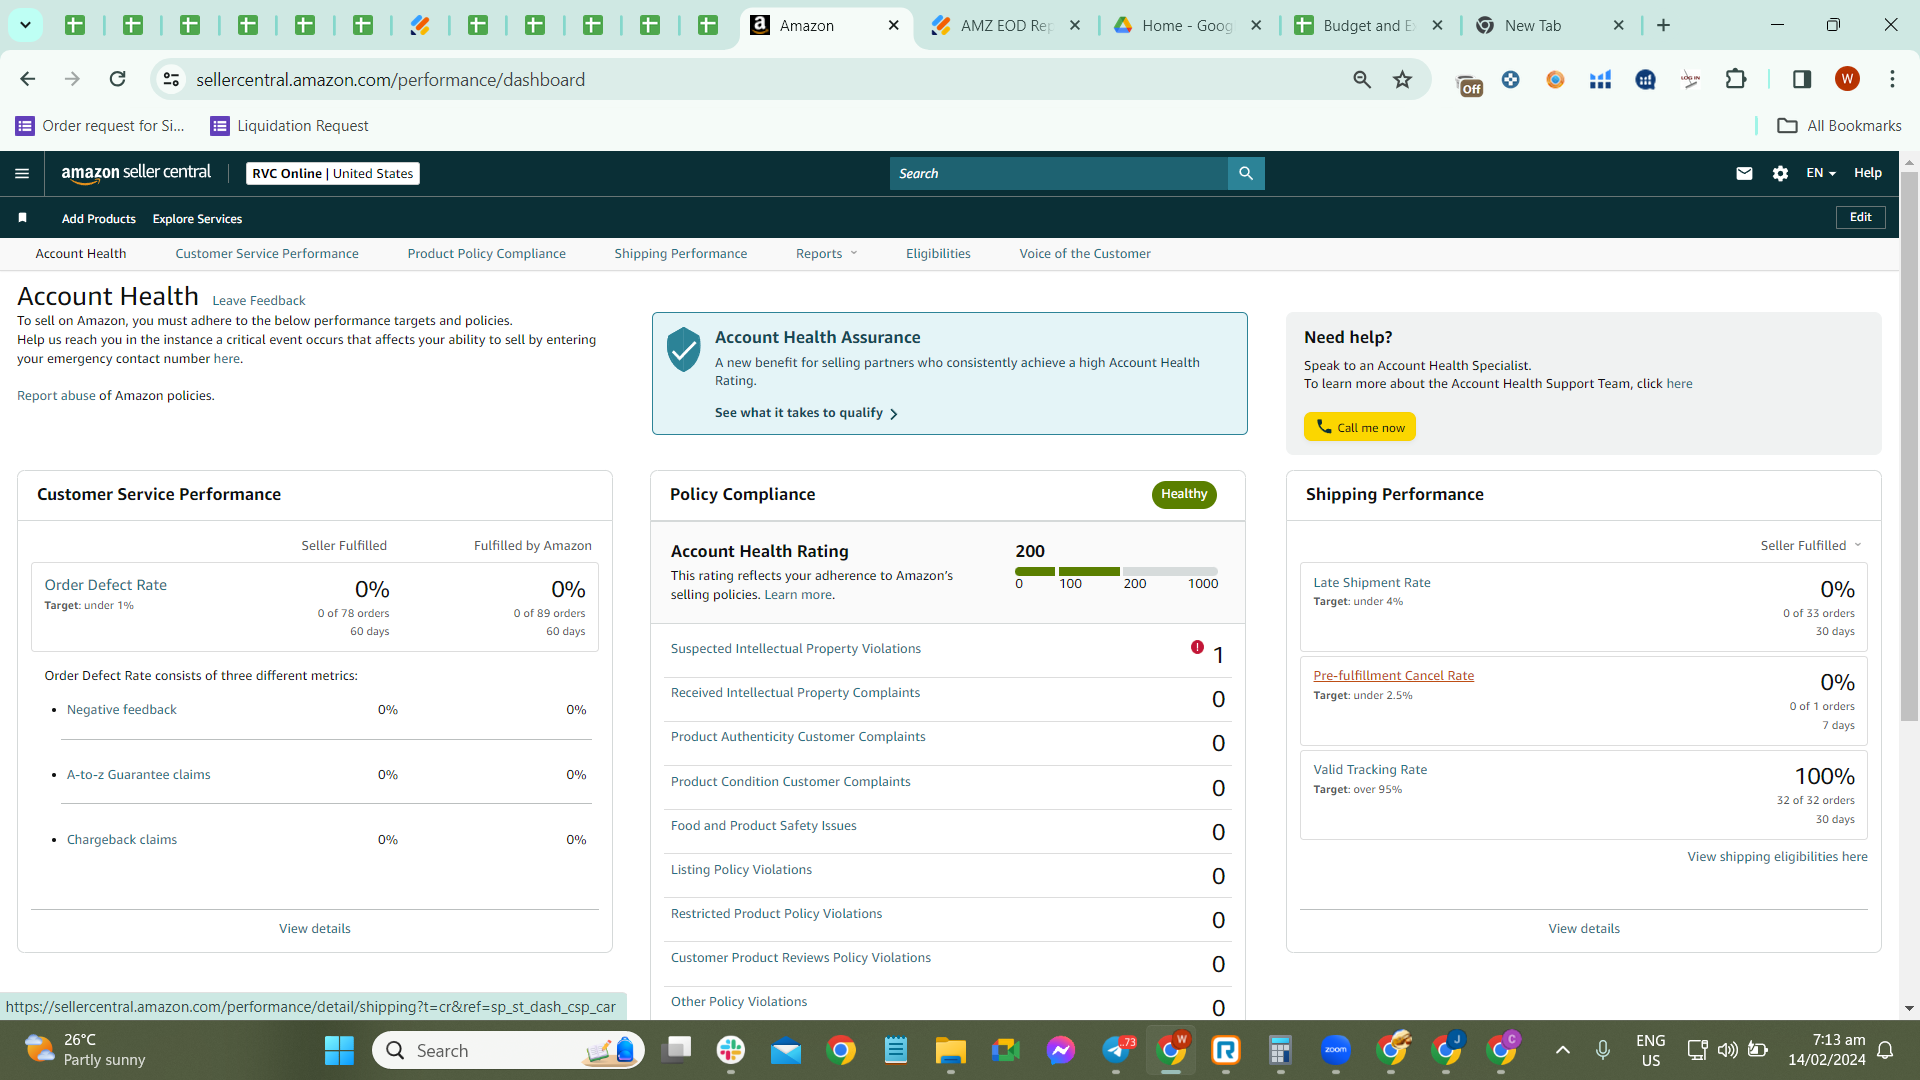This screenshot has height=1080, width=1920.
Task: Select the Account Health tab
Action: (81, 254)
